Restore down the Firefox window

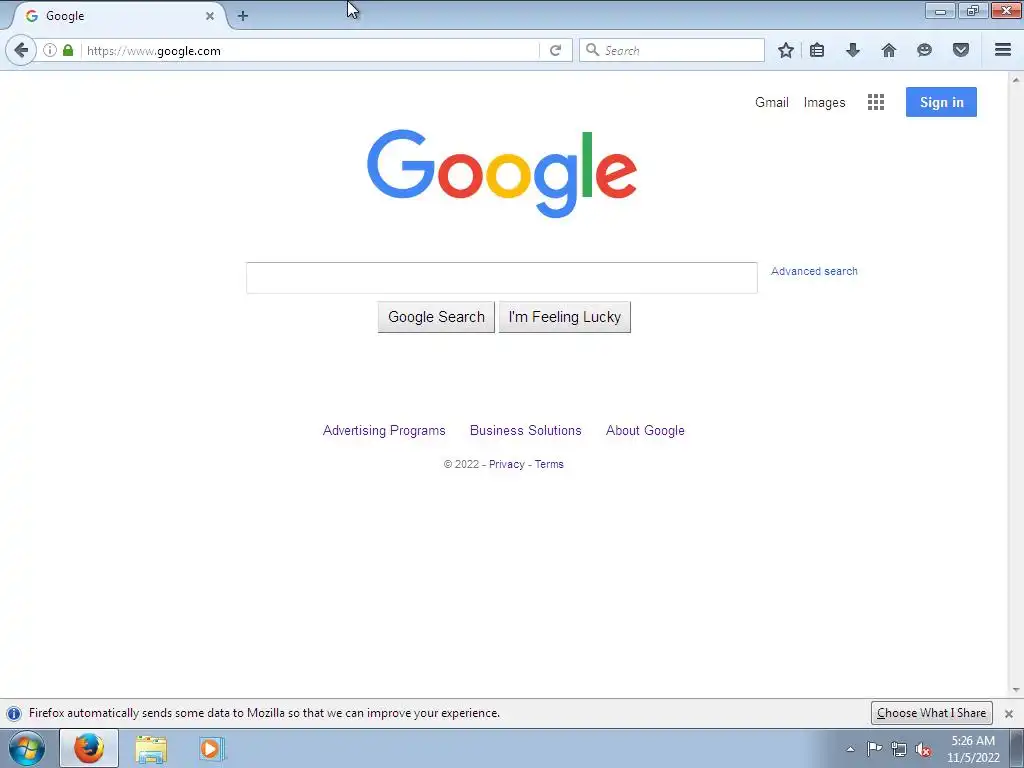tap(973, 10)
